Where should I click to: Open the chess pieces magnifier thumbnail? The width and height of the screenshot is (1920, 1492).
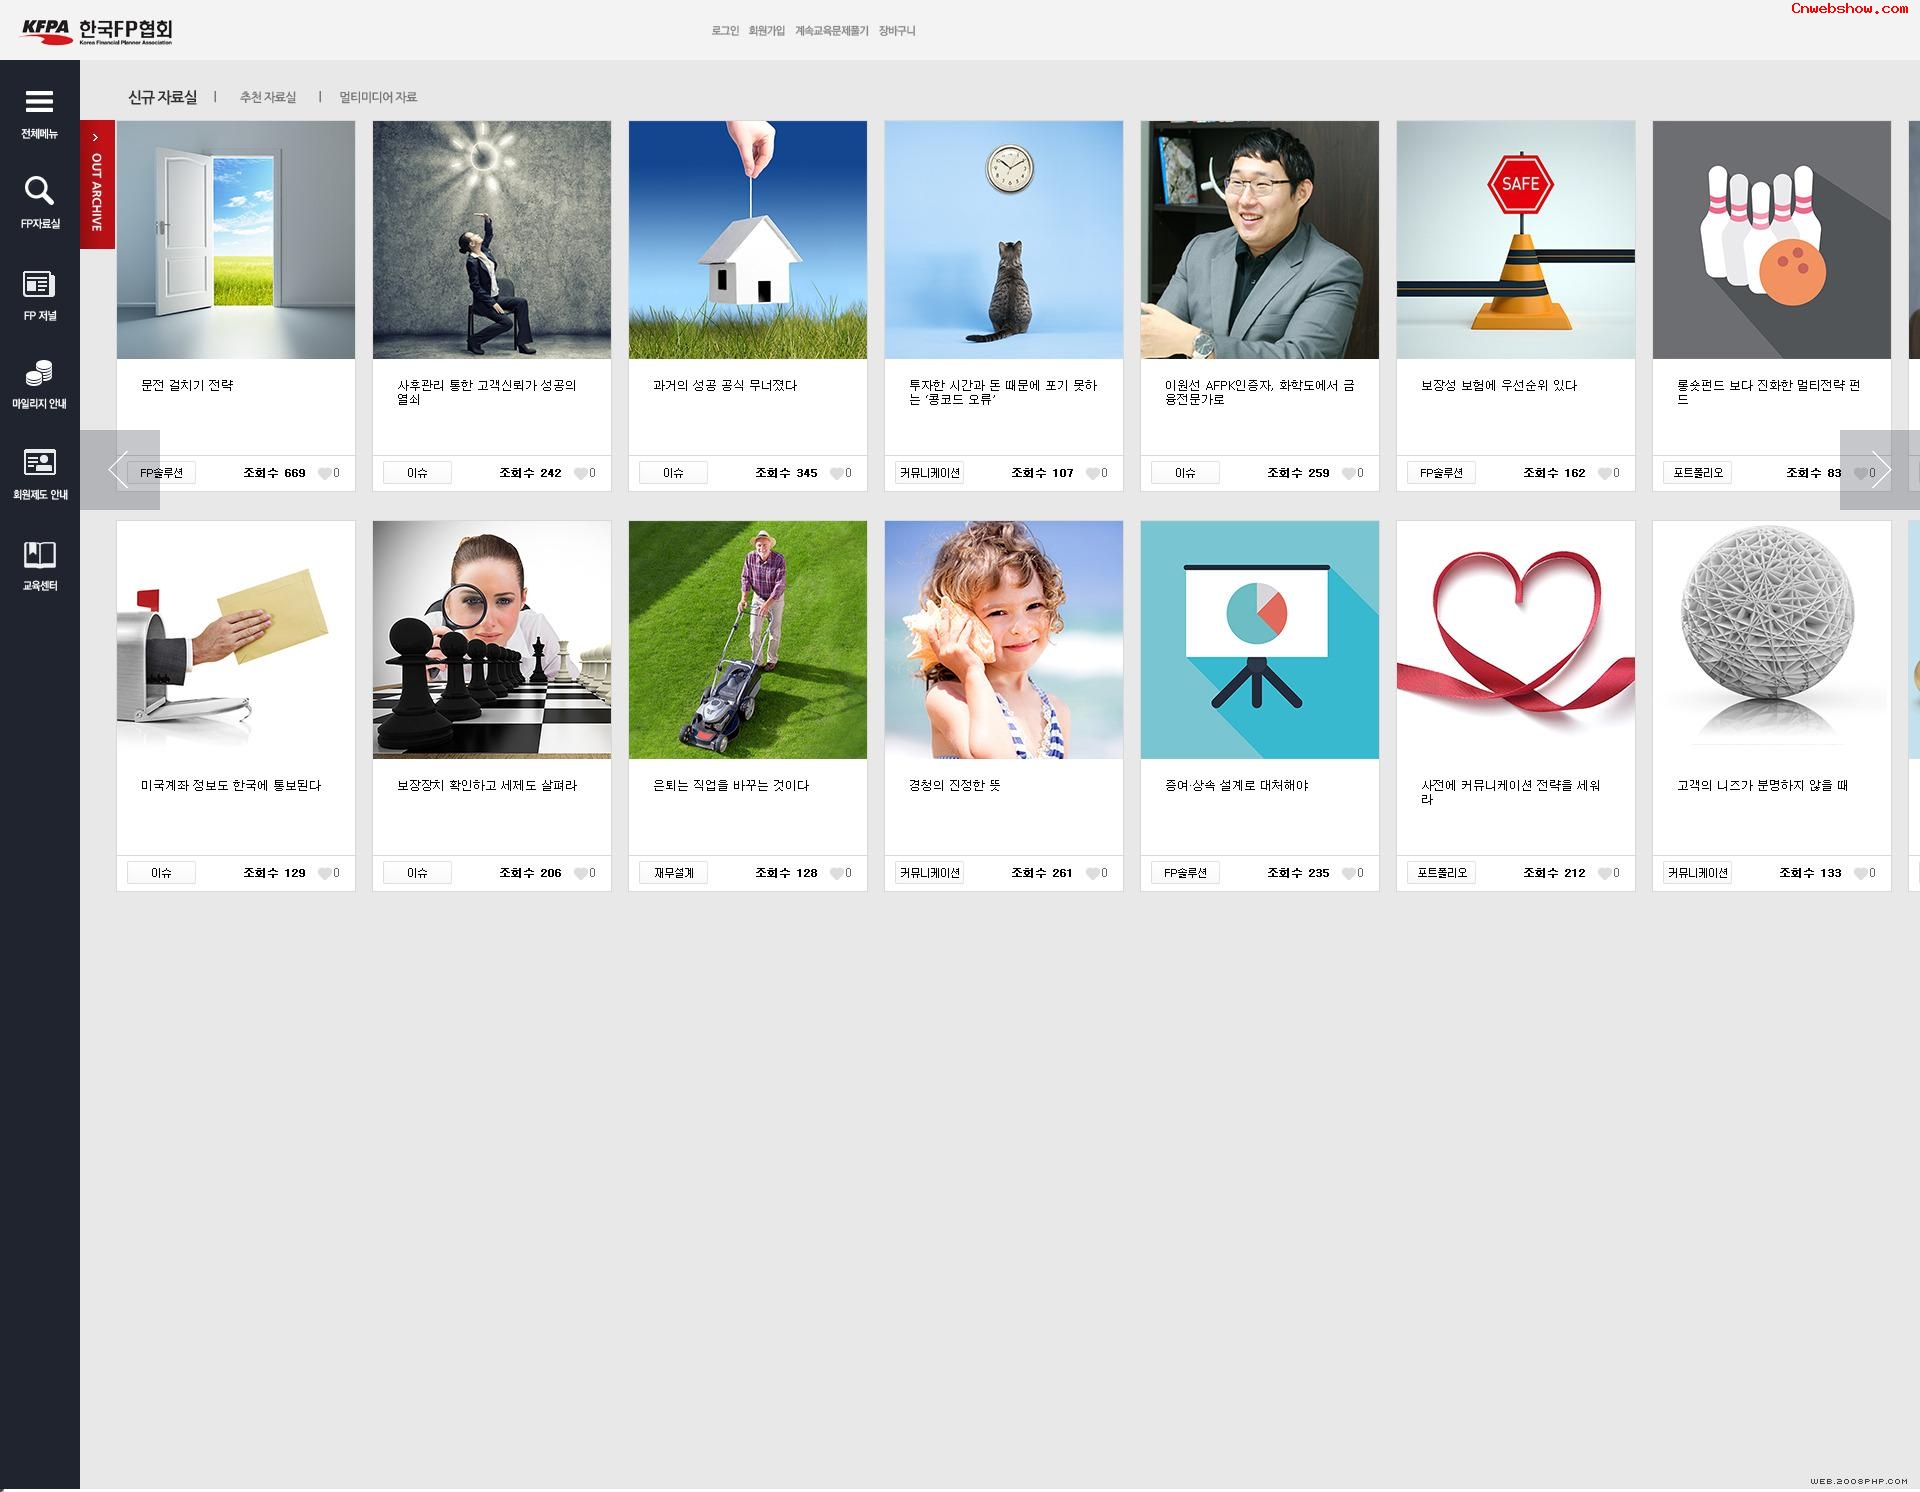(492, 640)
